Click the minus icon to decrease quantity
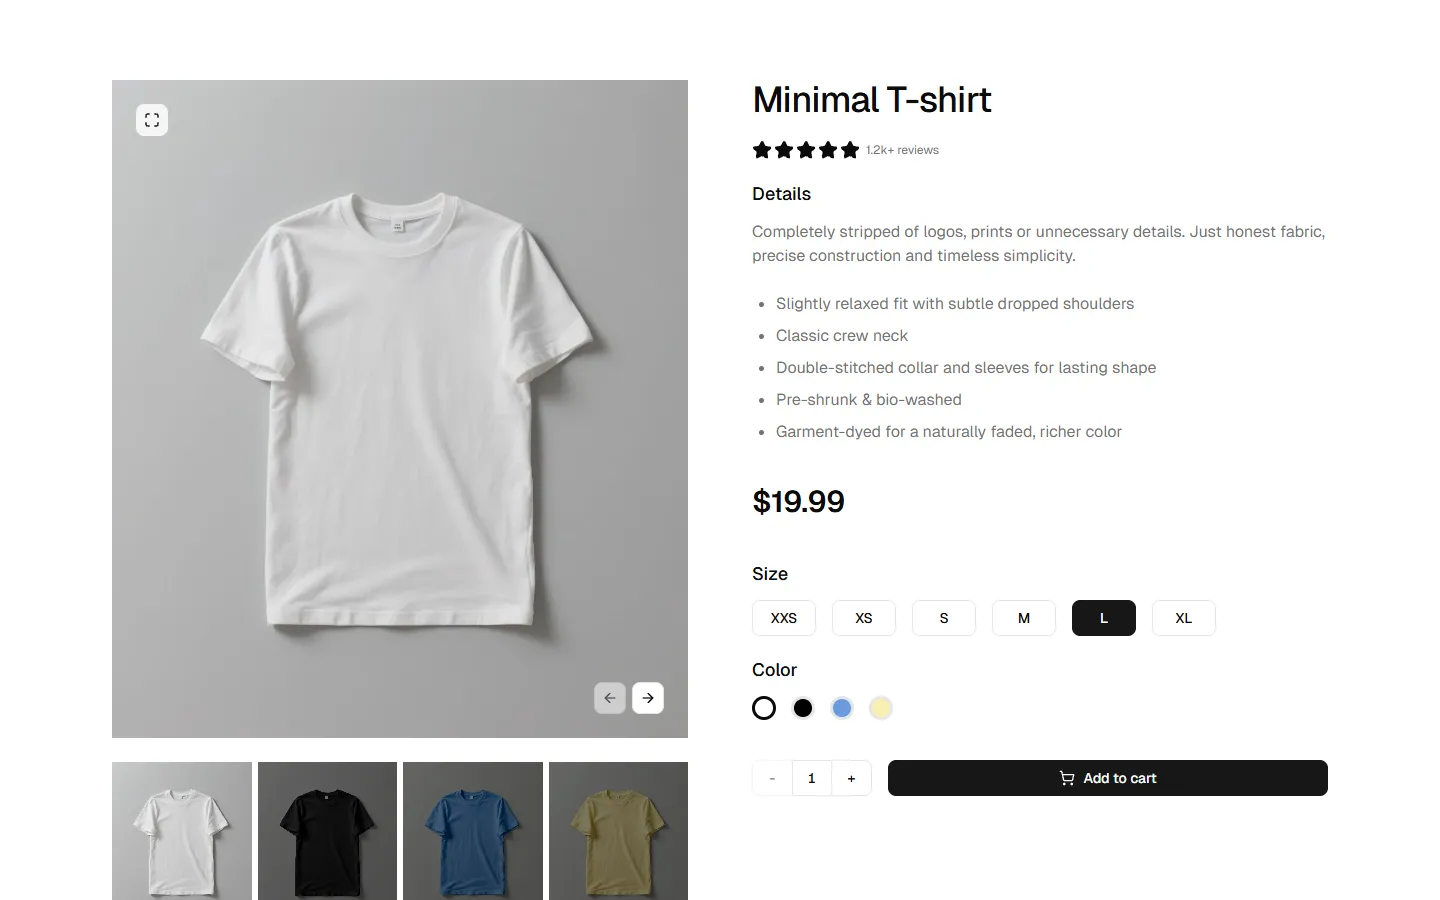1440x900 pixels. pyautogui.click(x=771, y=777)
